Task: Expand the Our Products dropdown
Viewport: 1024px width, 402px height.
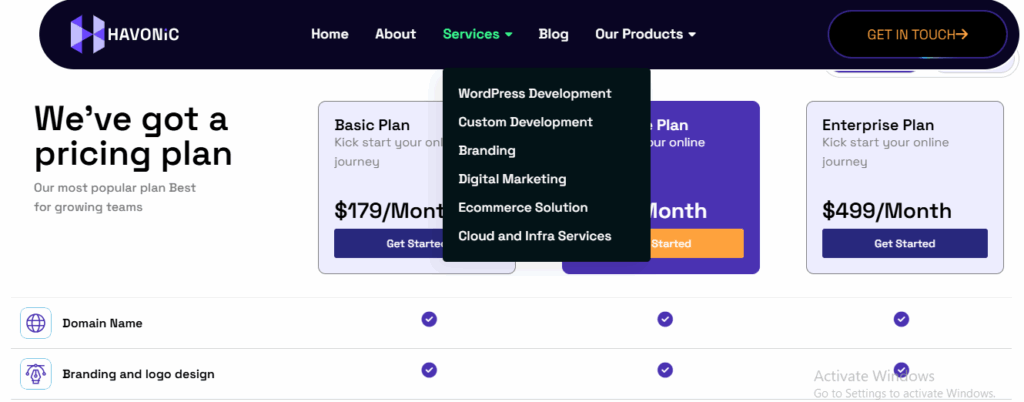Action: tap(645, 34)
